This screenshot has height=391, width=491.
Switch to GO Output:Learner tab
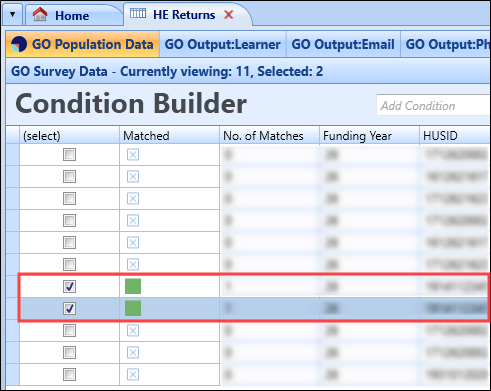tap(222, 44)
